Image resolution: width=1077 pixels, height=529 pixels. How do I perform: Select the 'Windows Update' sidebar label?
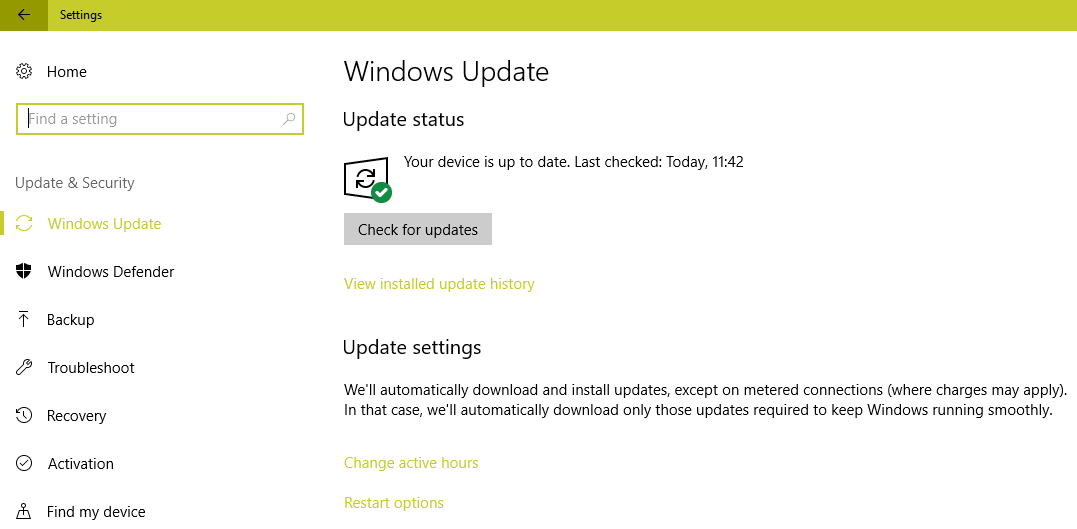point(104,224)
